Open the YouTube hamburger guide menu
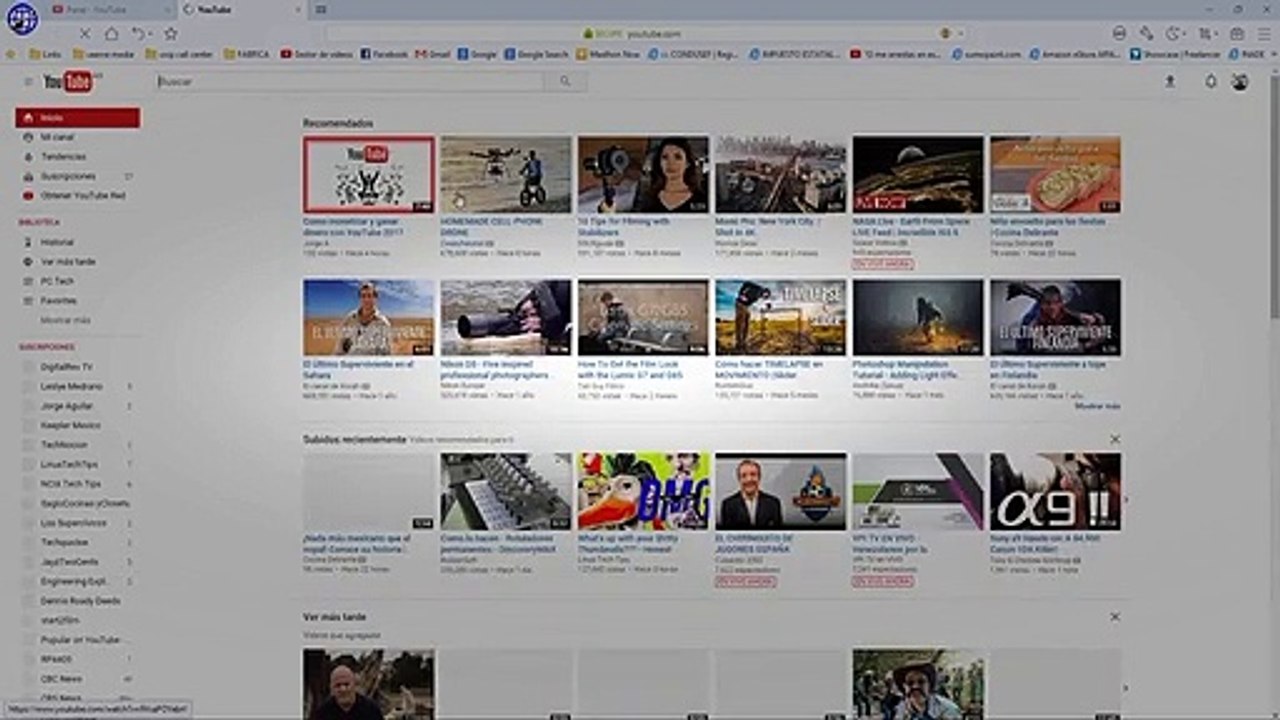1280x720 pixels. tap(28, 82)
